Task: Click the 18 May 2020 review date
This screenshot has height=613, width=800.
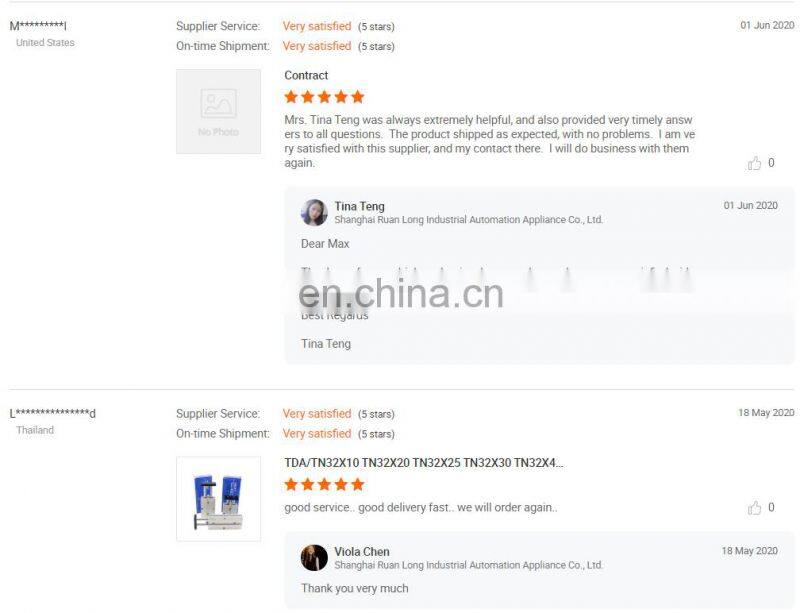Action: tap(766, 412)
